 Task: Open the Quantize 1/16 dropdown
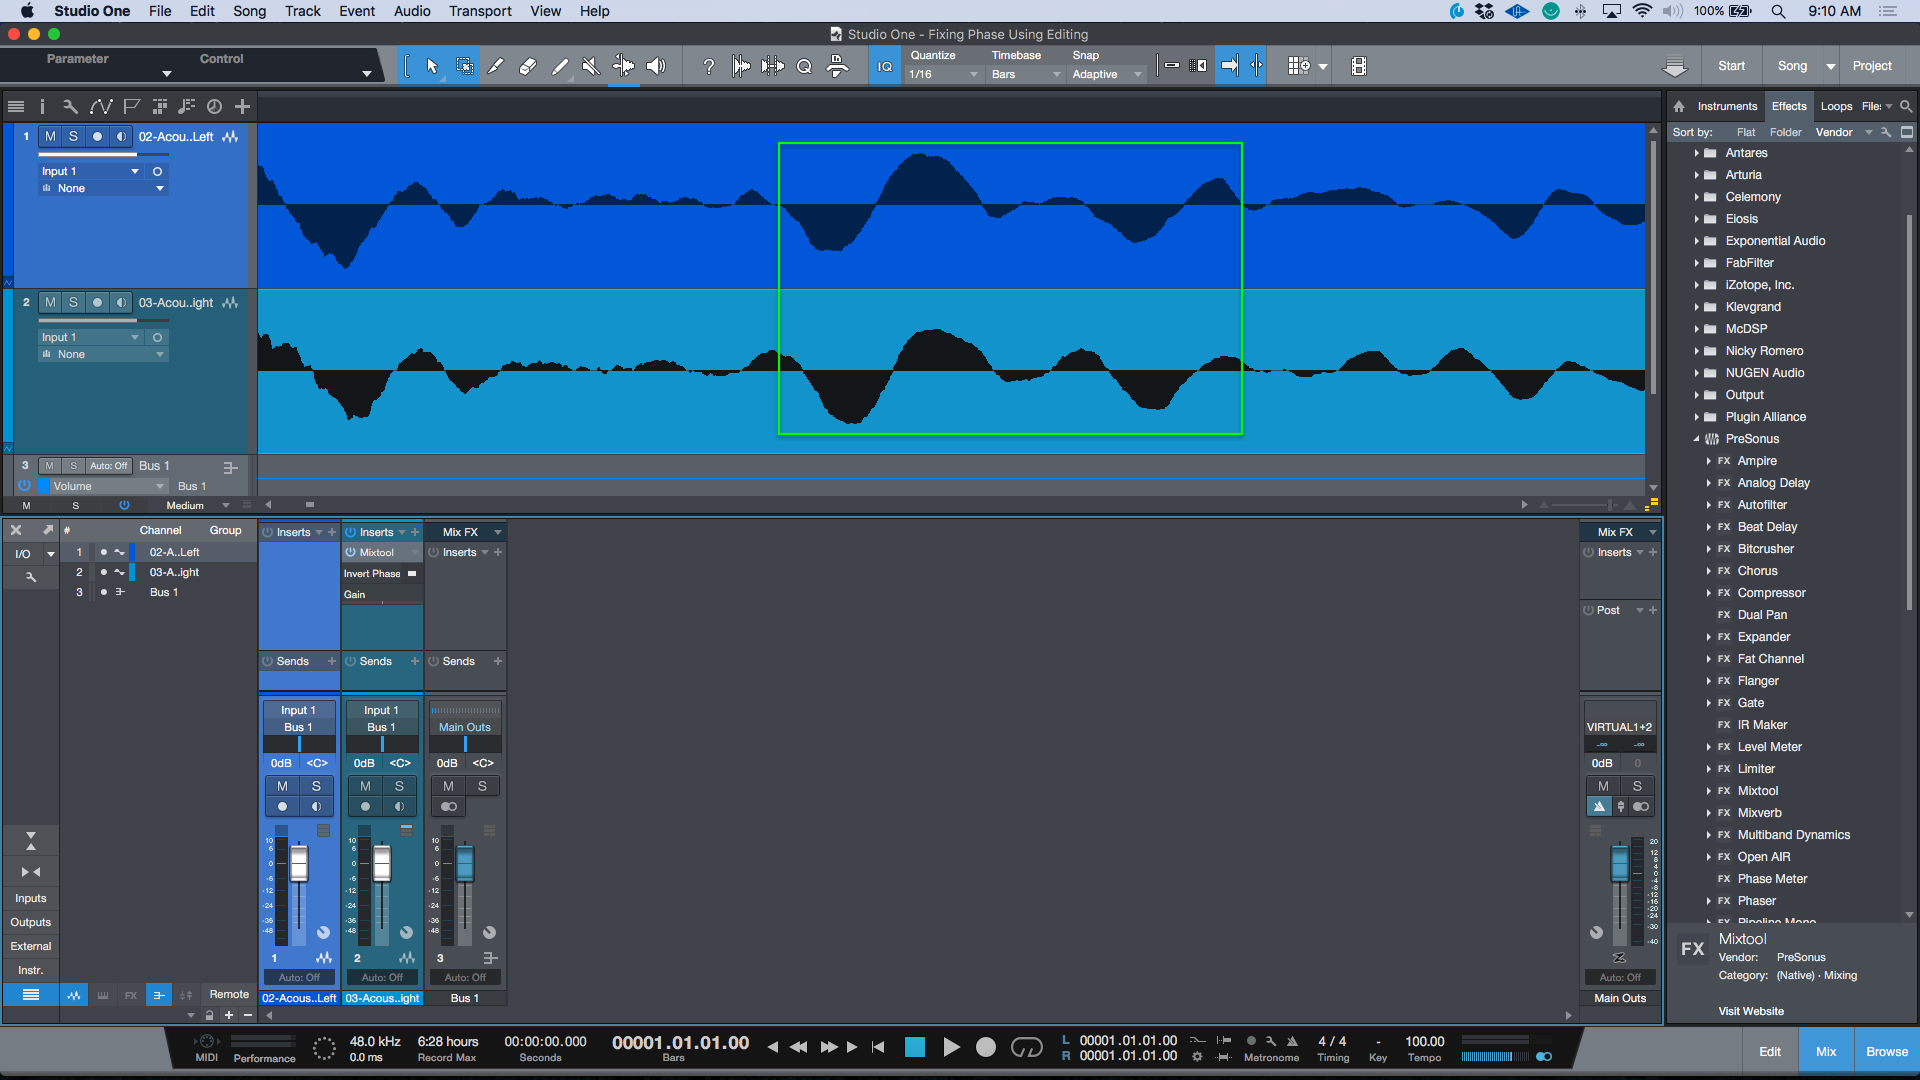coord(943,74)
